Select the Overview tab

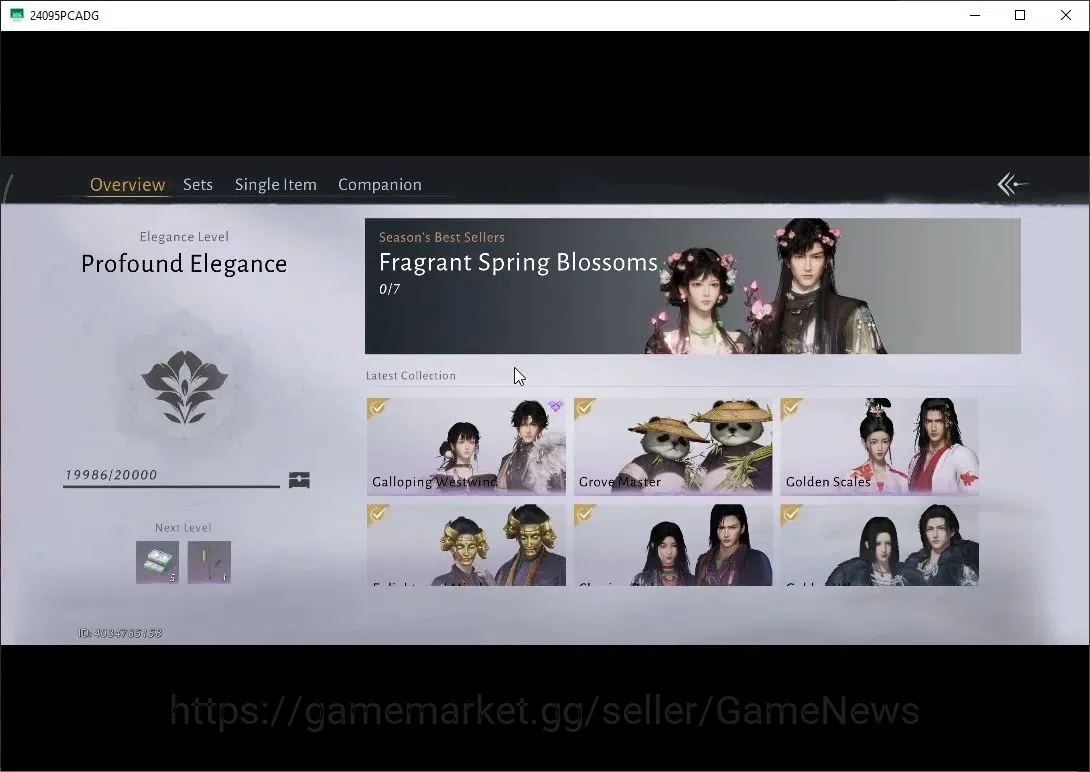127,184
